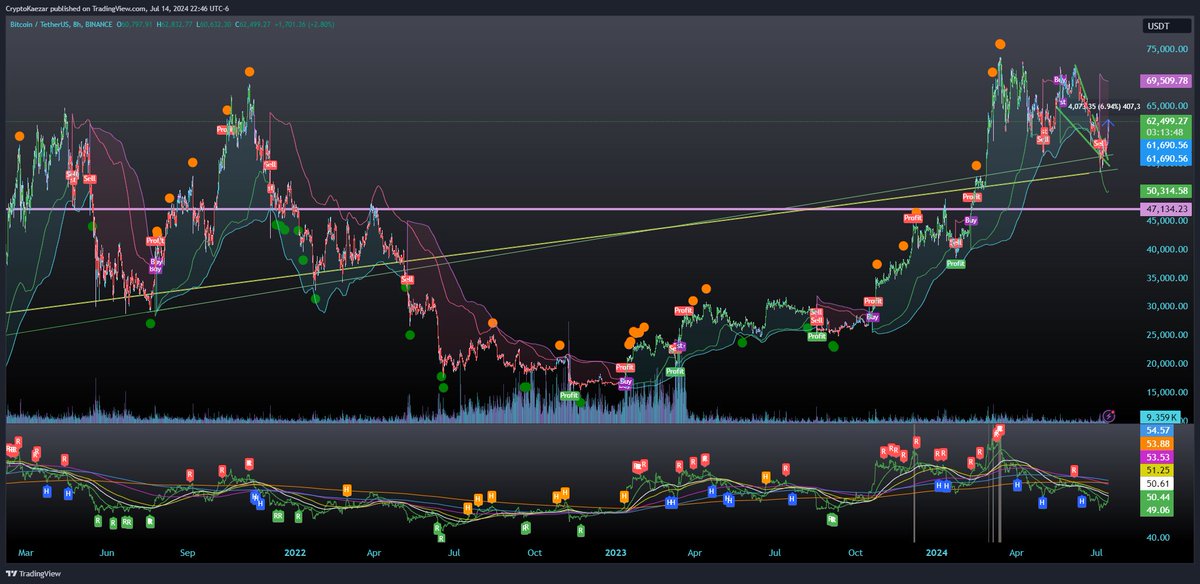Click the 25,000.00 price axis tick

[x=1165, y=335]
